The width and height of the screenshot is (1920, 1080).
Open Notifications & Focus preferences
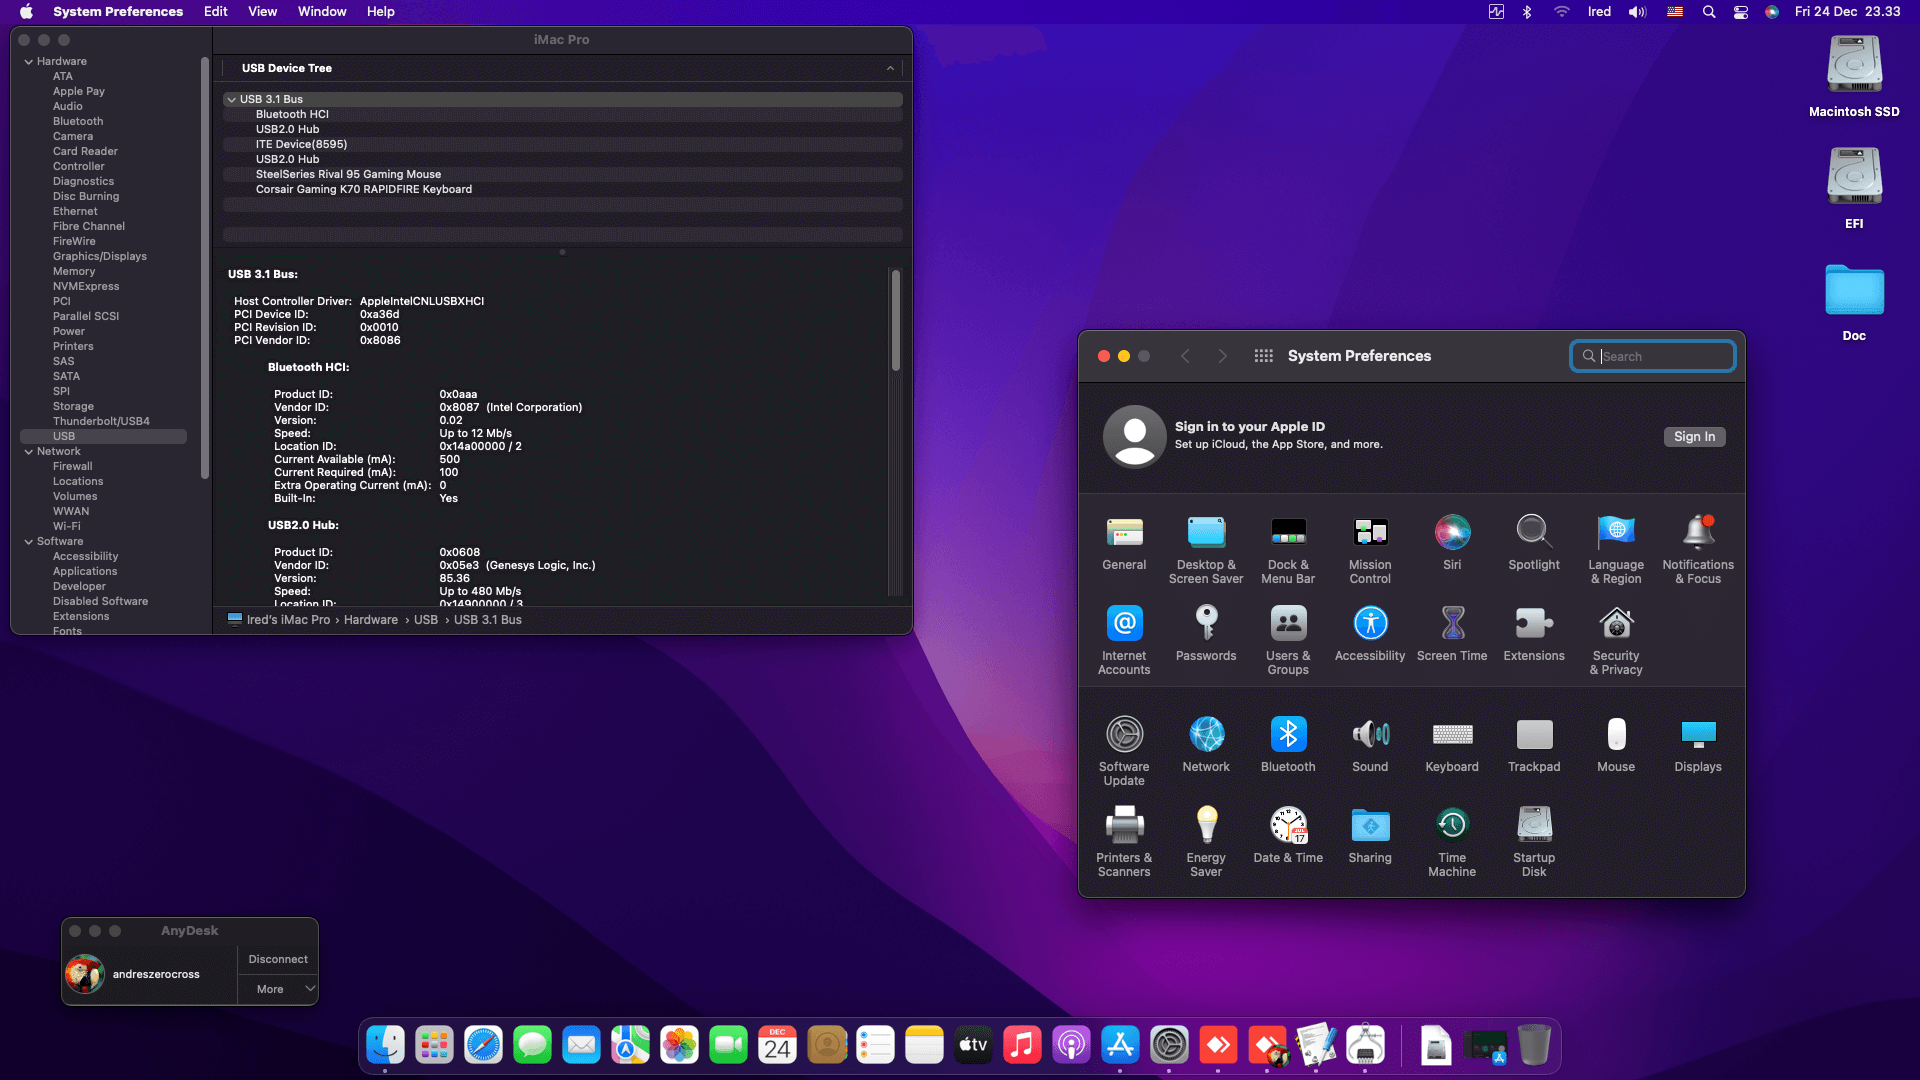1698,550
